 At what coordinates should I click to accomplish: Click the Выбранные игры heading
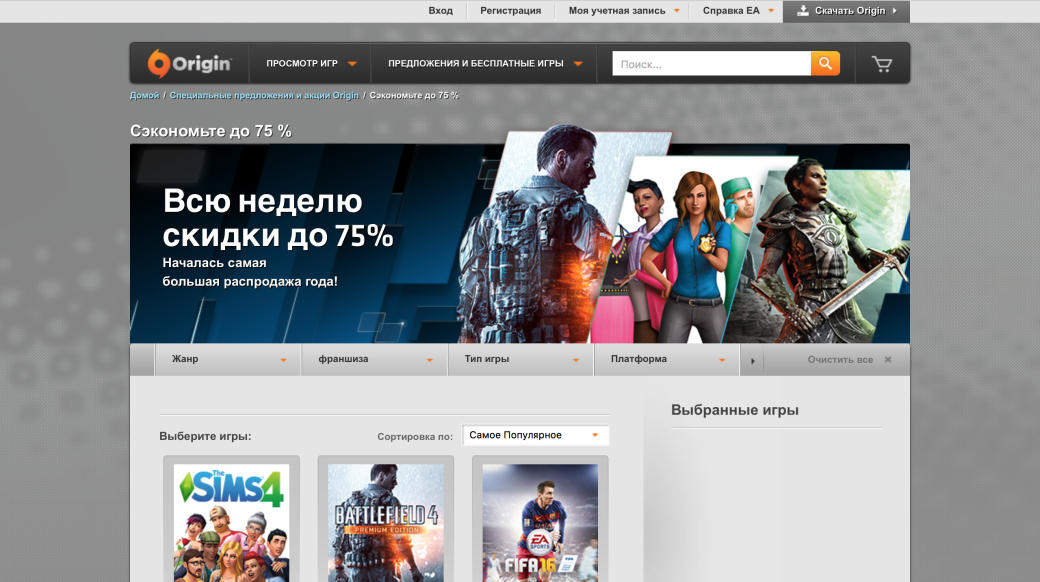(x=735, y=410)
